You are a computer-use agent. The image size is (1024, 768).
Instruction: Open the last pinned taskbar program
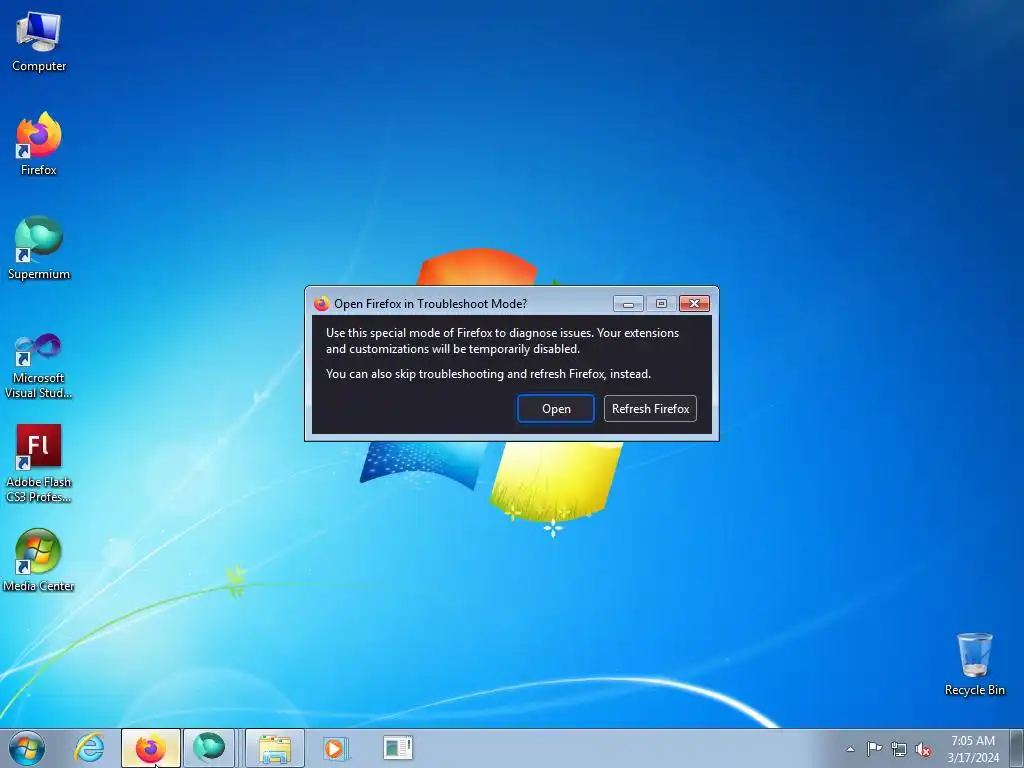pyautogui.click(x=398, y=748)
